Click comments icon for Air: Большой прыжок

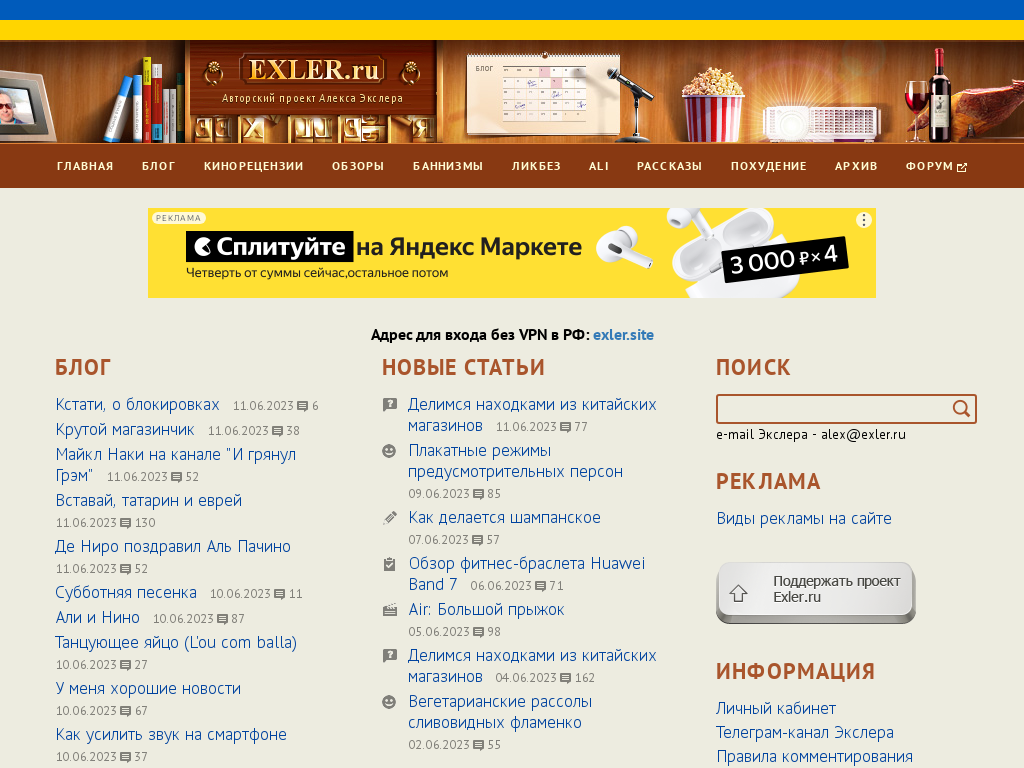[479, 632]
